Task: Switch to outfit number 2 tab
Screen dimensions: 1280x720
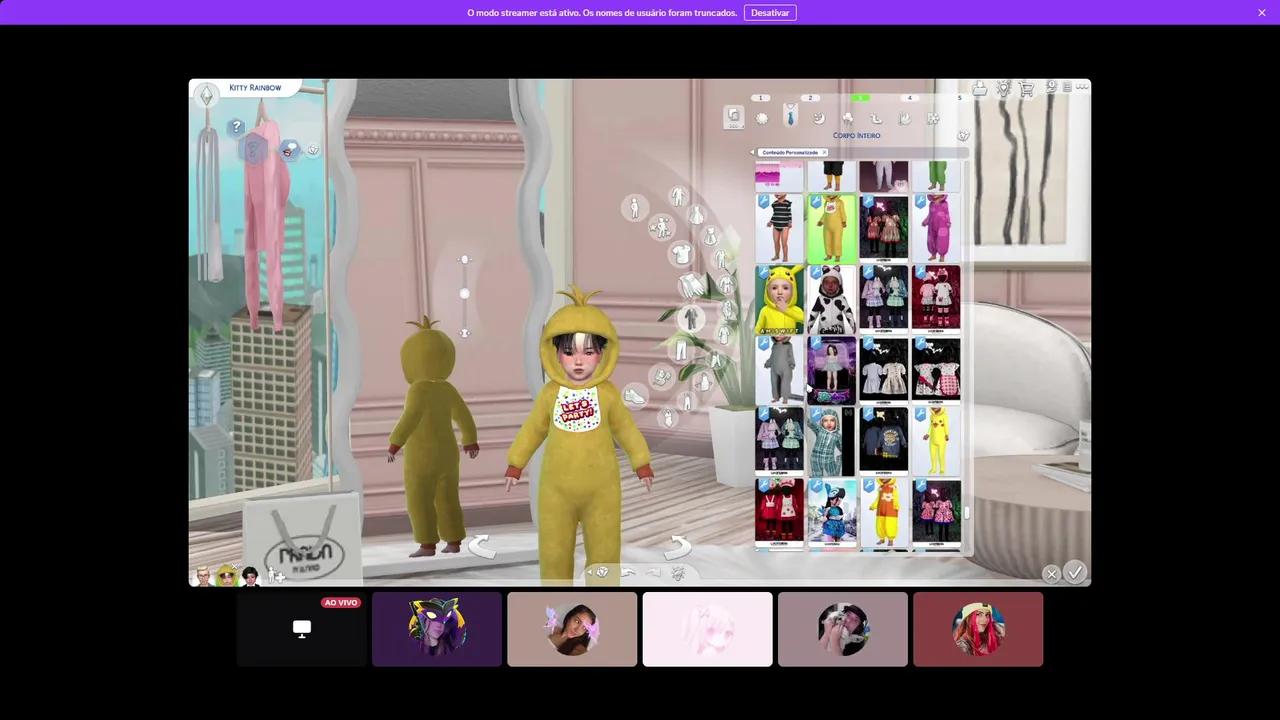Action: [x=810, y=98]
